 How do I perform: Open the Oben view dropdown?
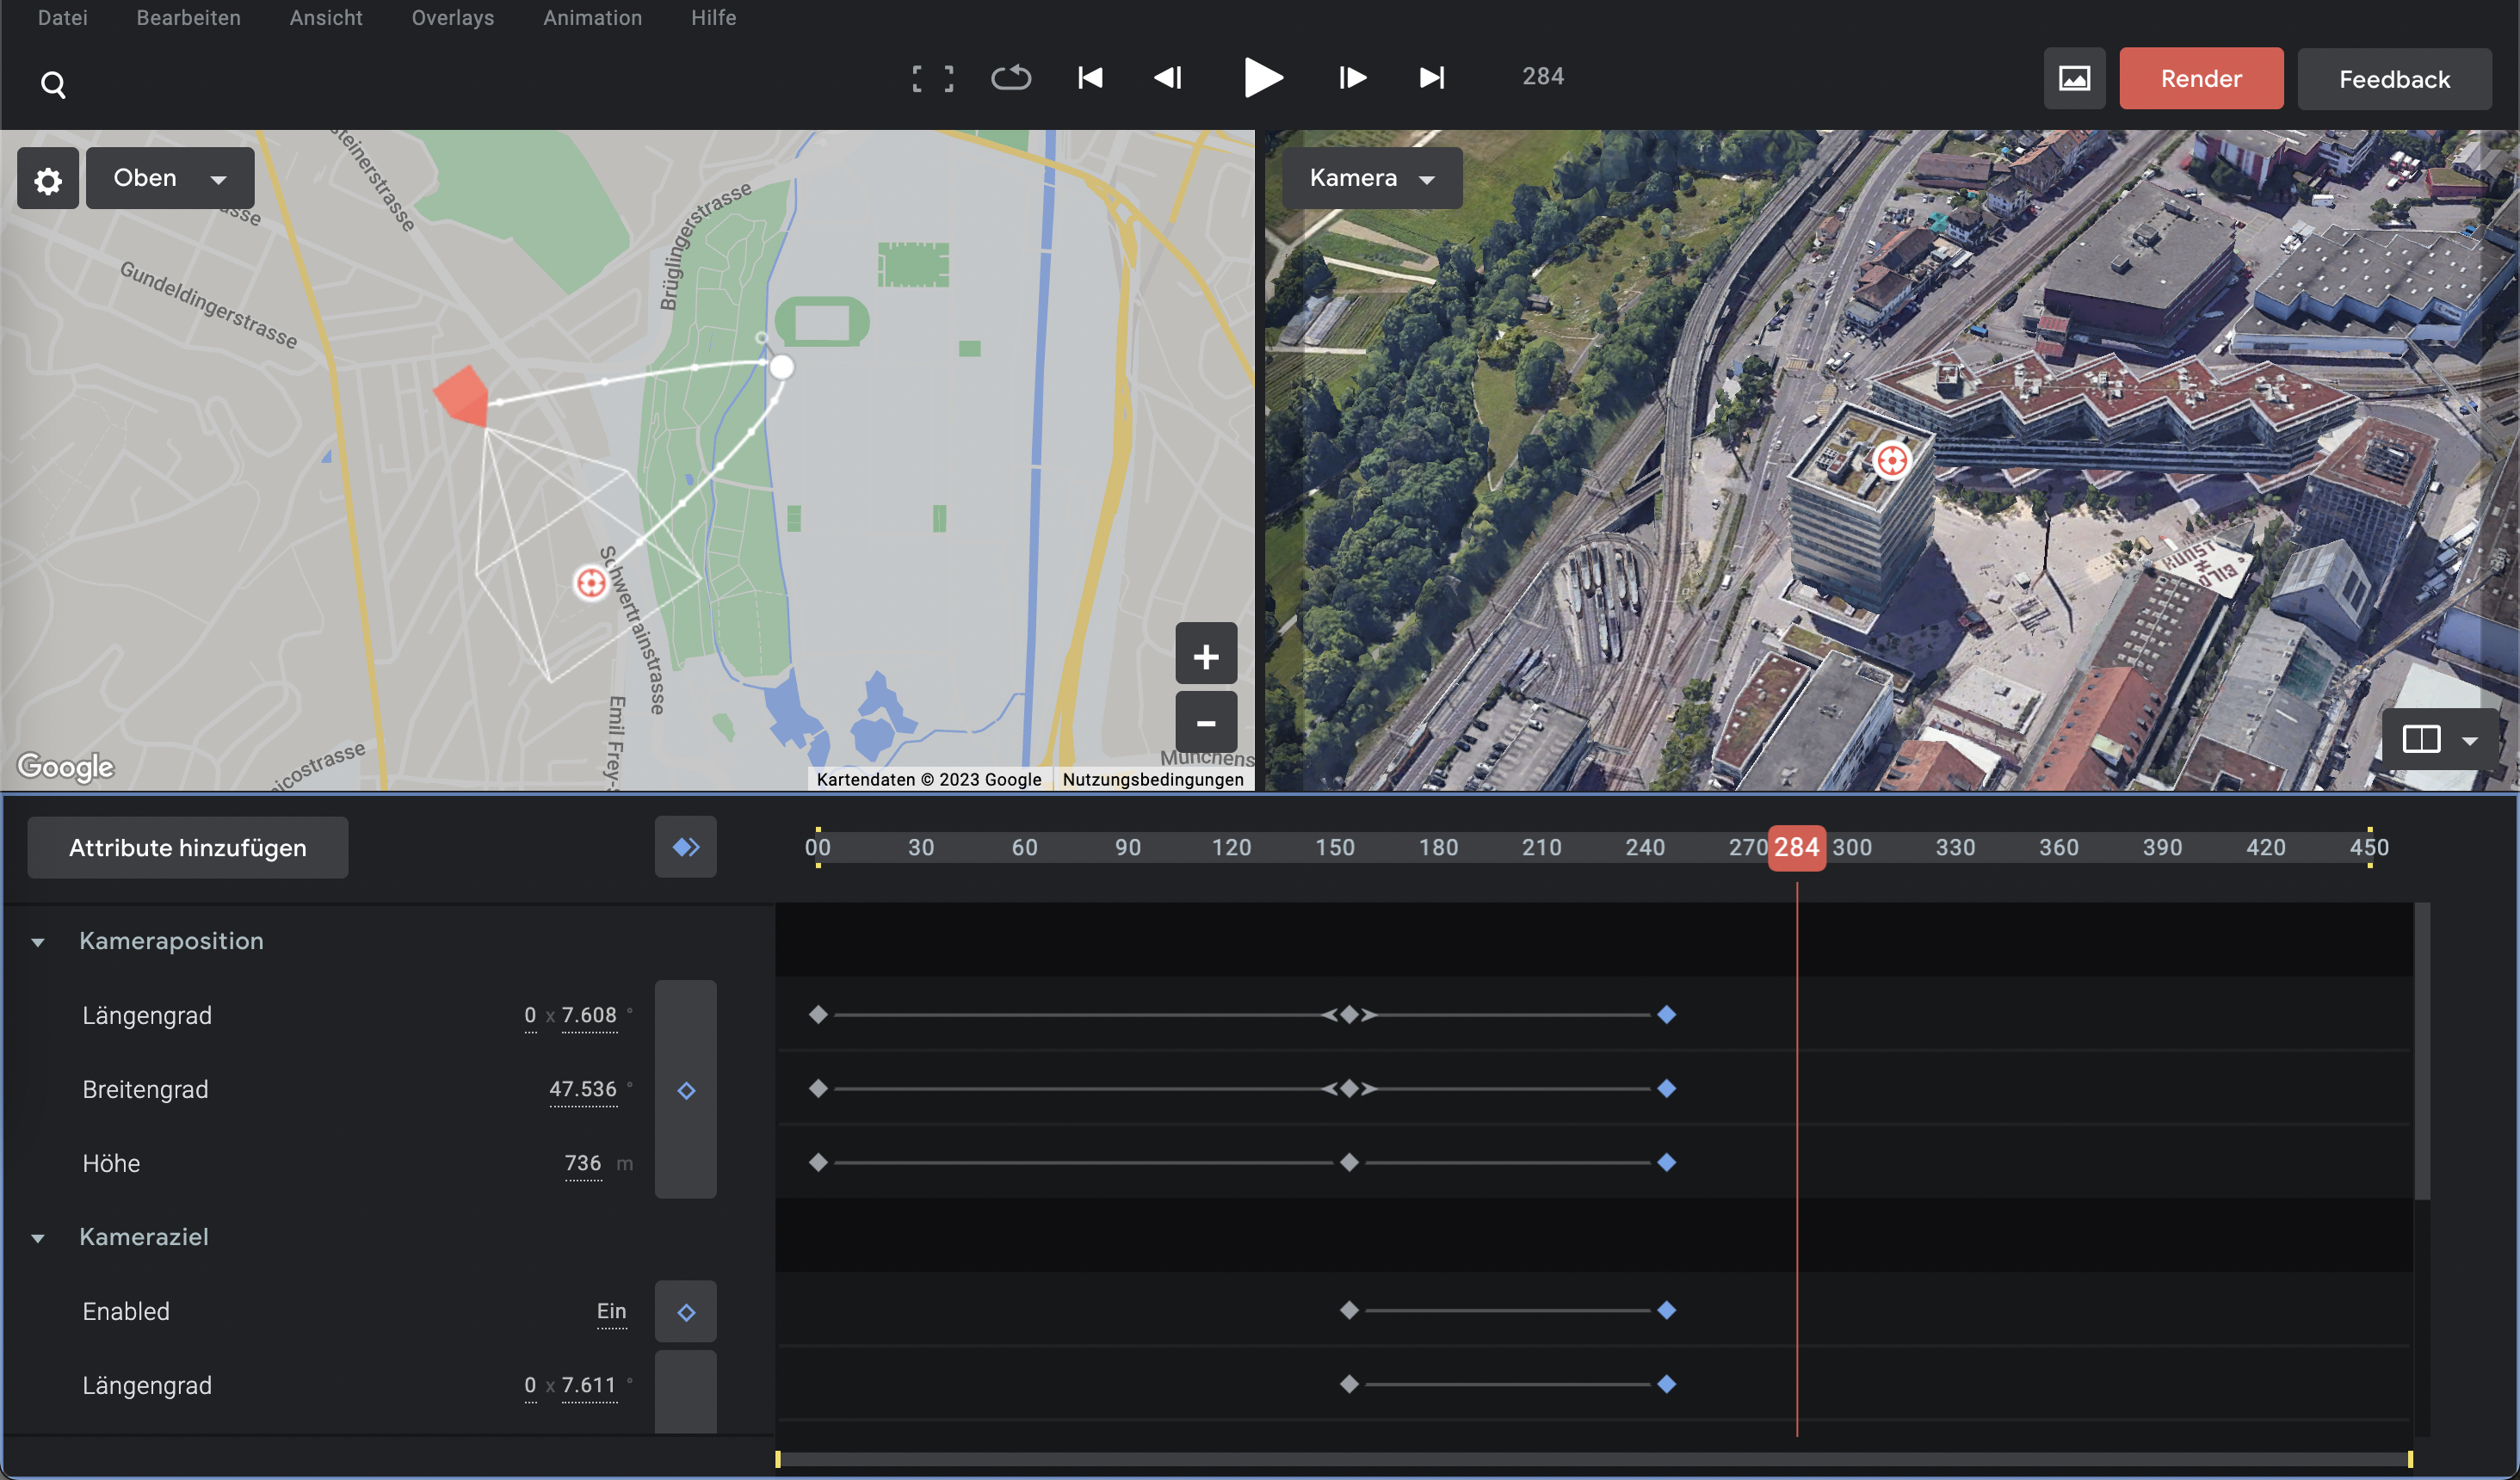170,178
